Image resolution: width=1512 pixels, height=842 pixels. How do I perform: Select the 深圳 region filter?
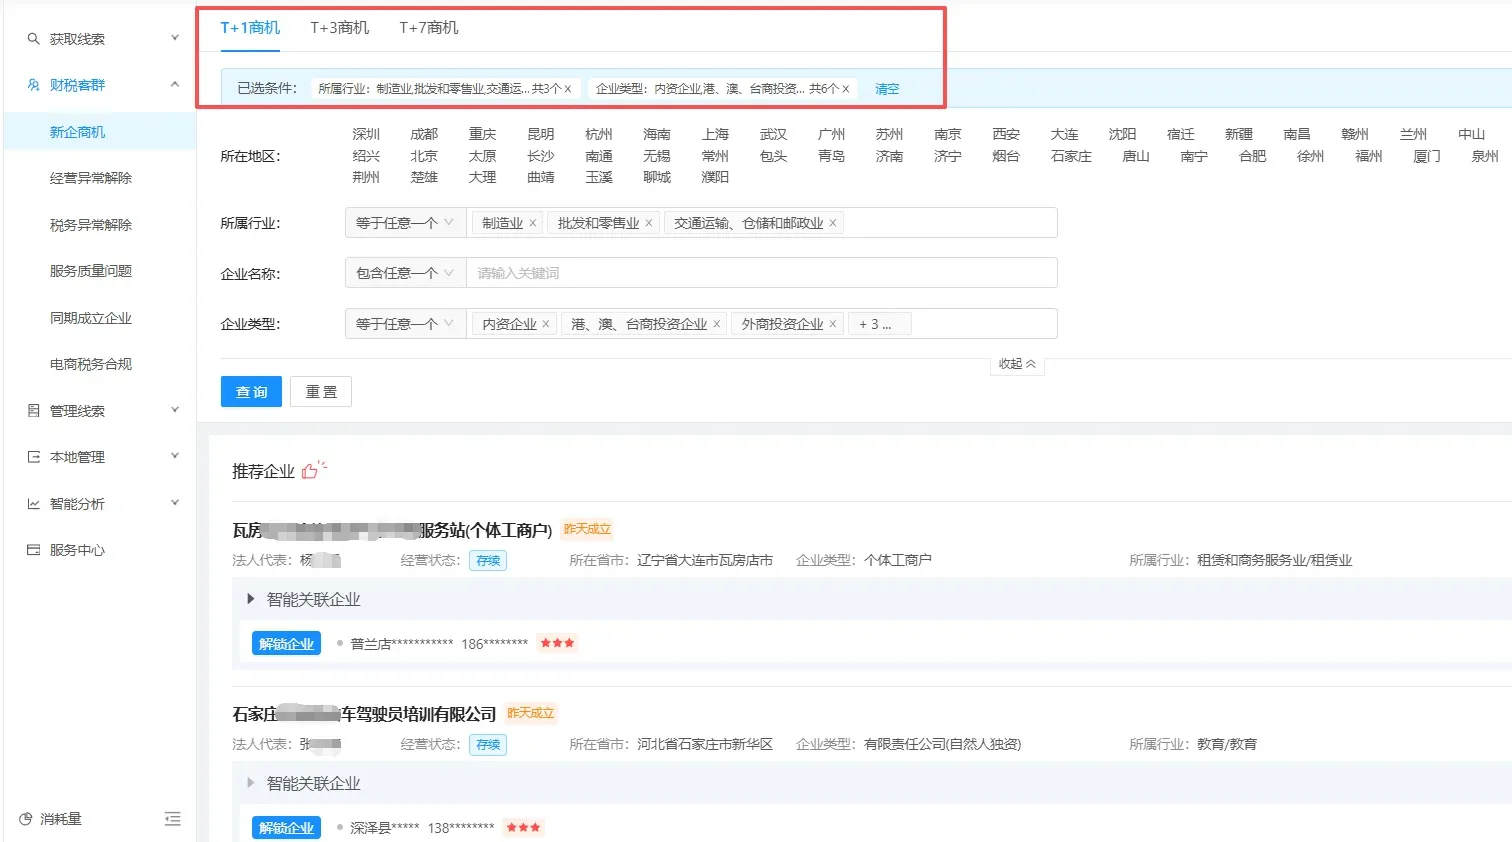tap(366, 134)
